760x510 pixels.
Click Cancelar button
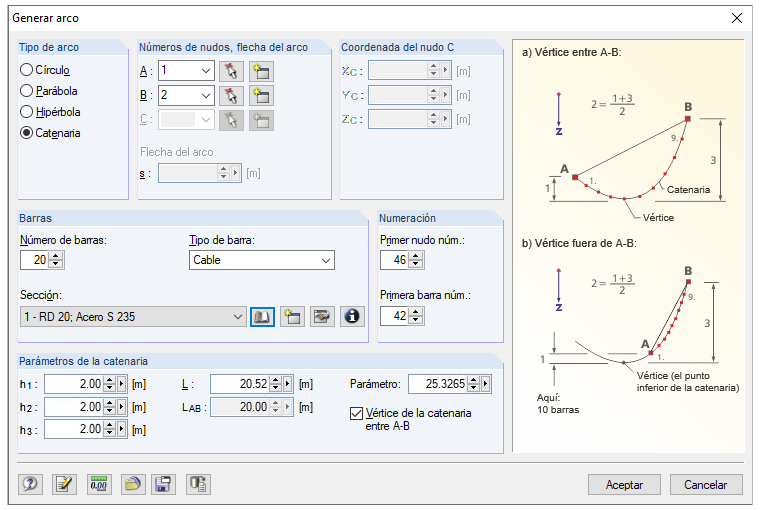click(x=706, y=484)
